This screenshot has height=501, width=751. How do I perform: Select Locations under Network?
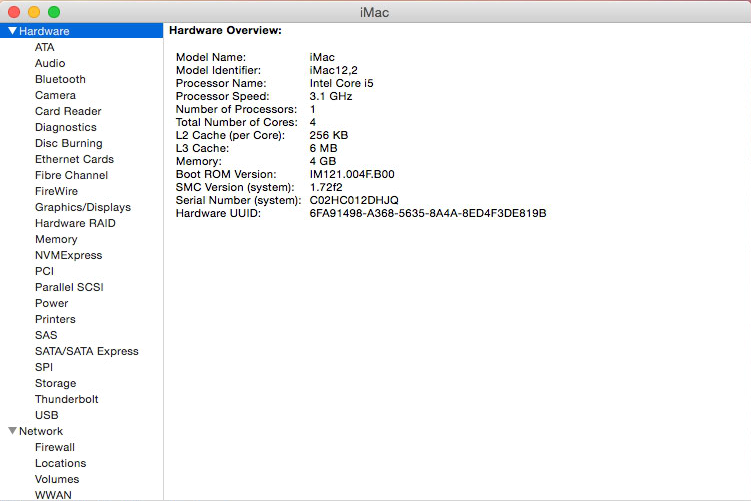point(60,463)
